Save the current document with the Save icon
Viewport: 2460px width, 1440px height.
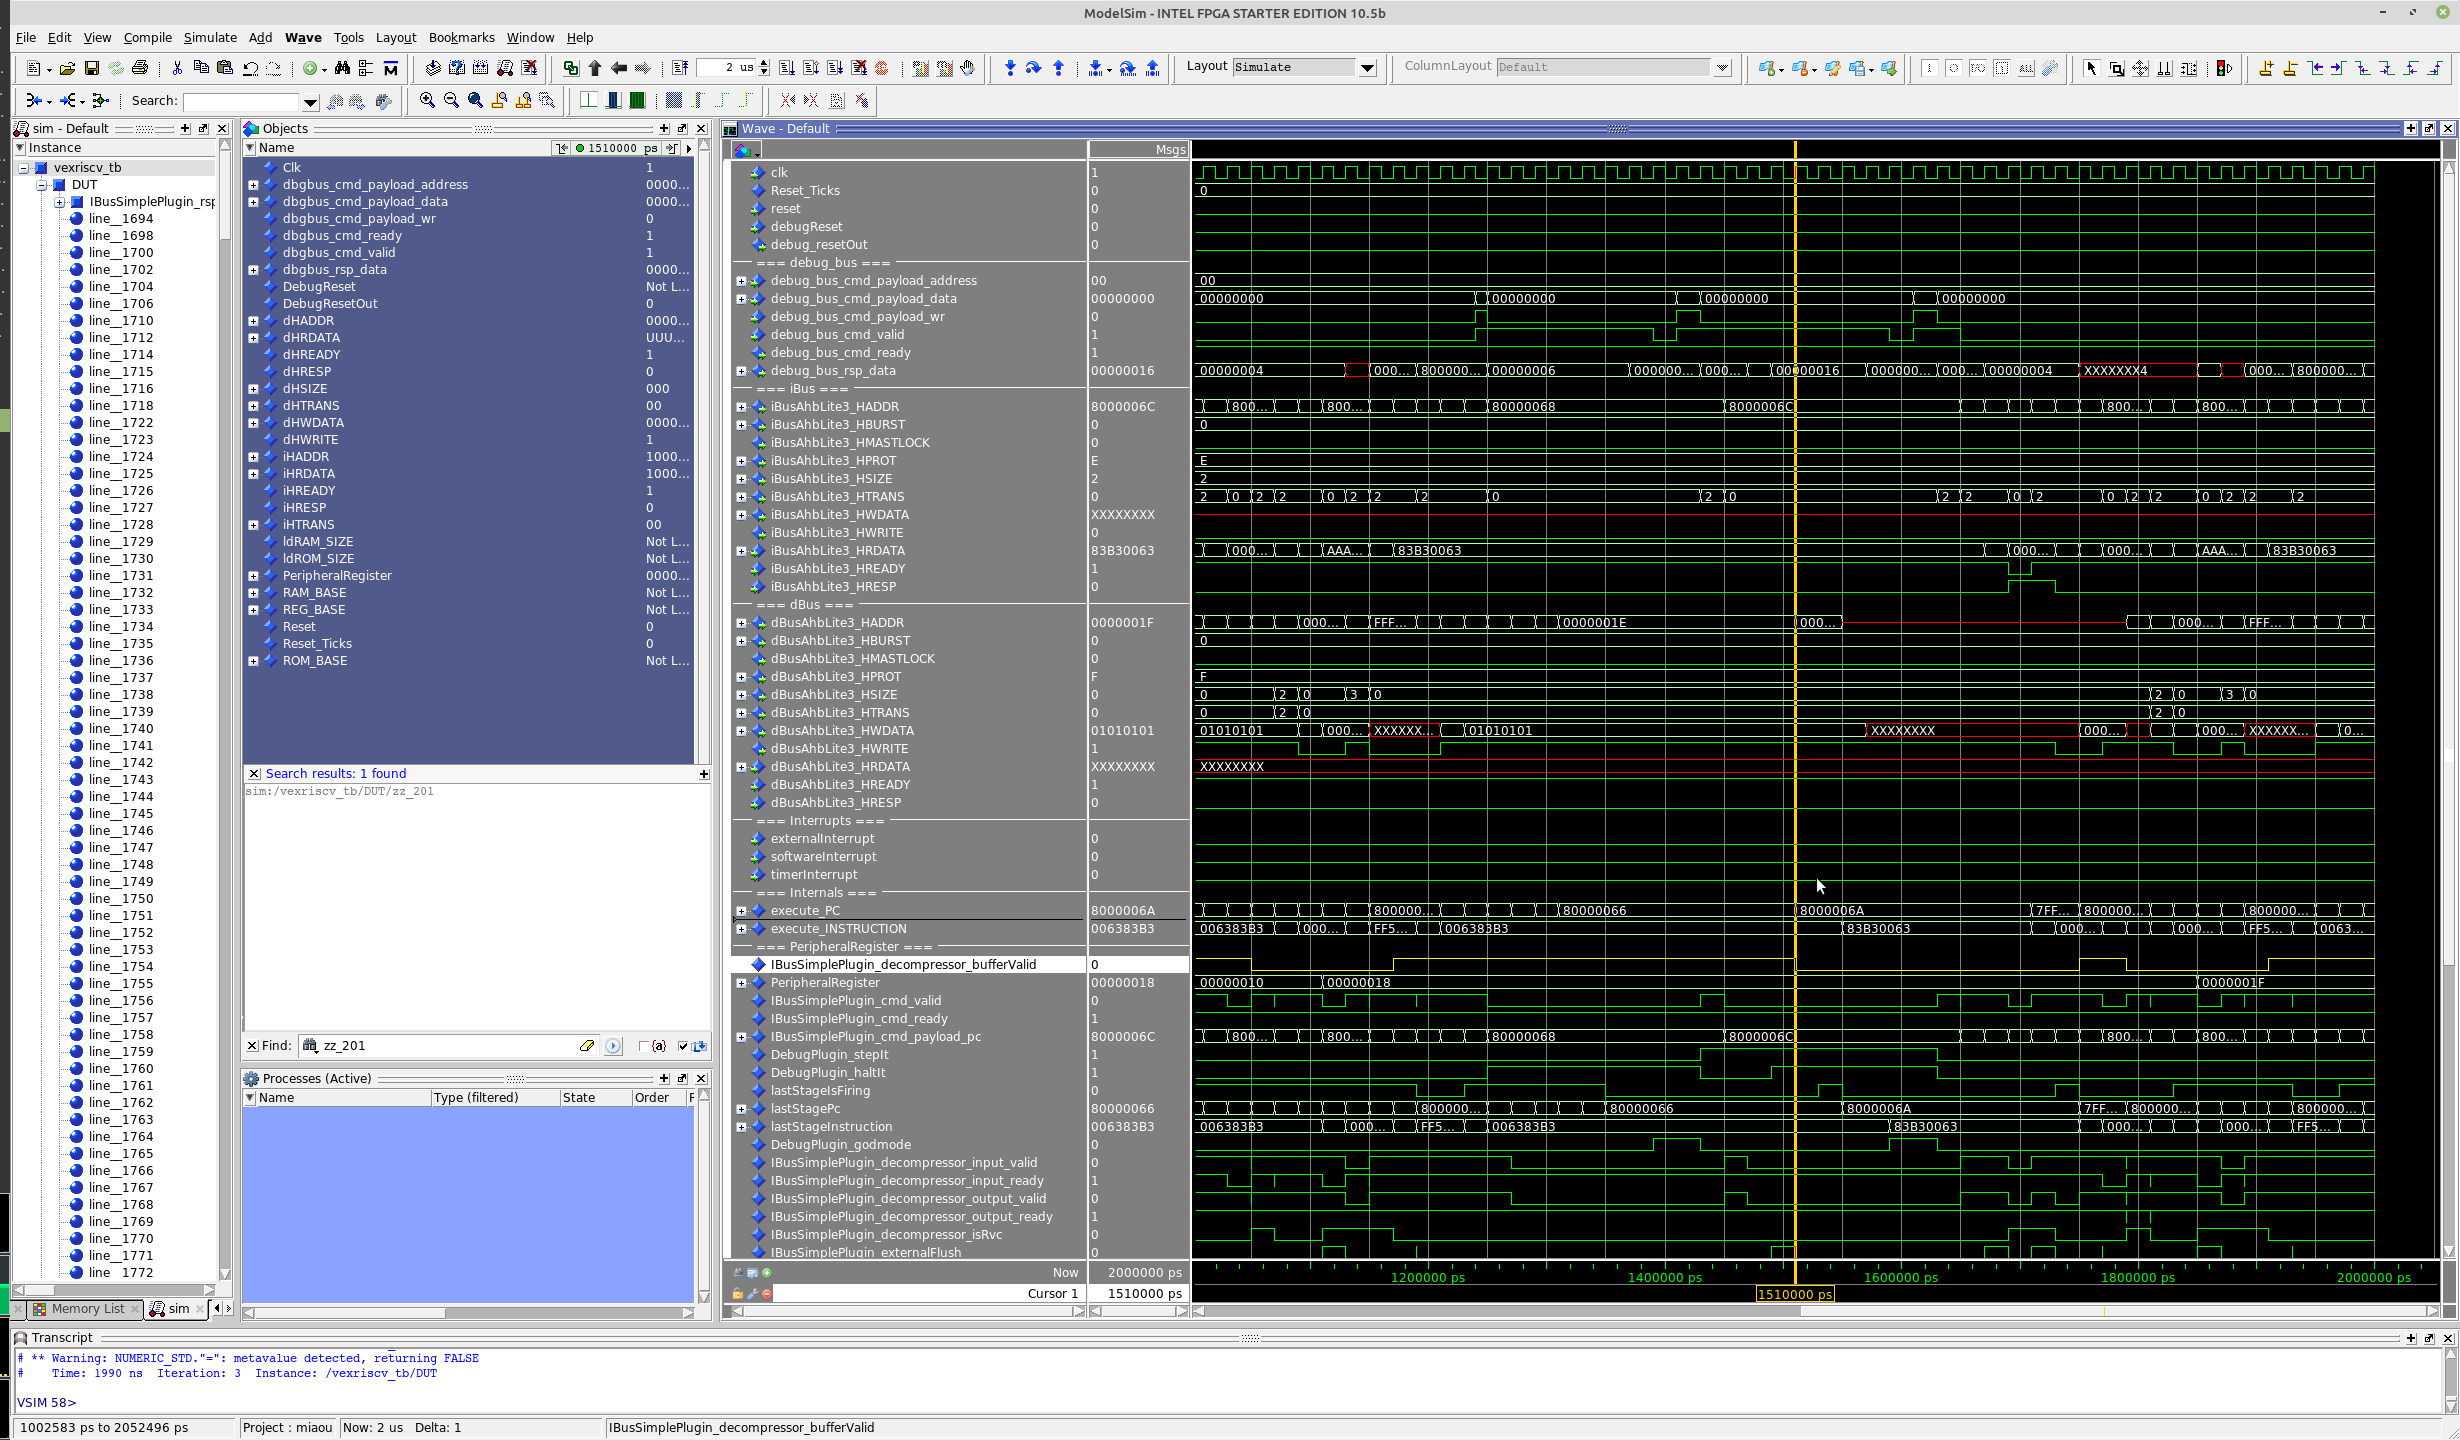tap(92, 68)
